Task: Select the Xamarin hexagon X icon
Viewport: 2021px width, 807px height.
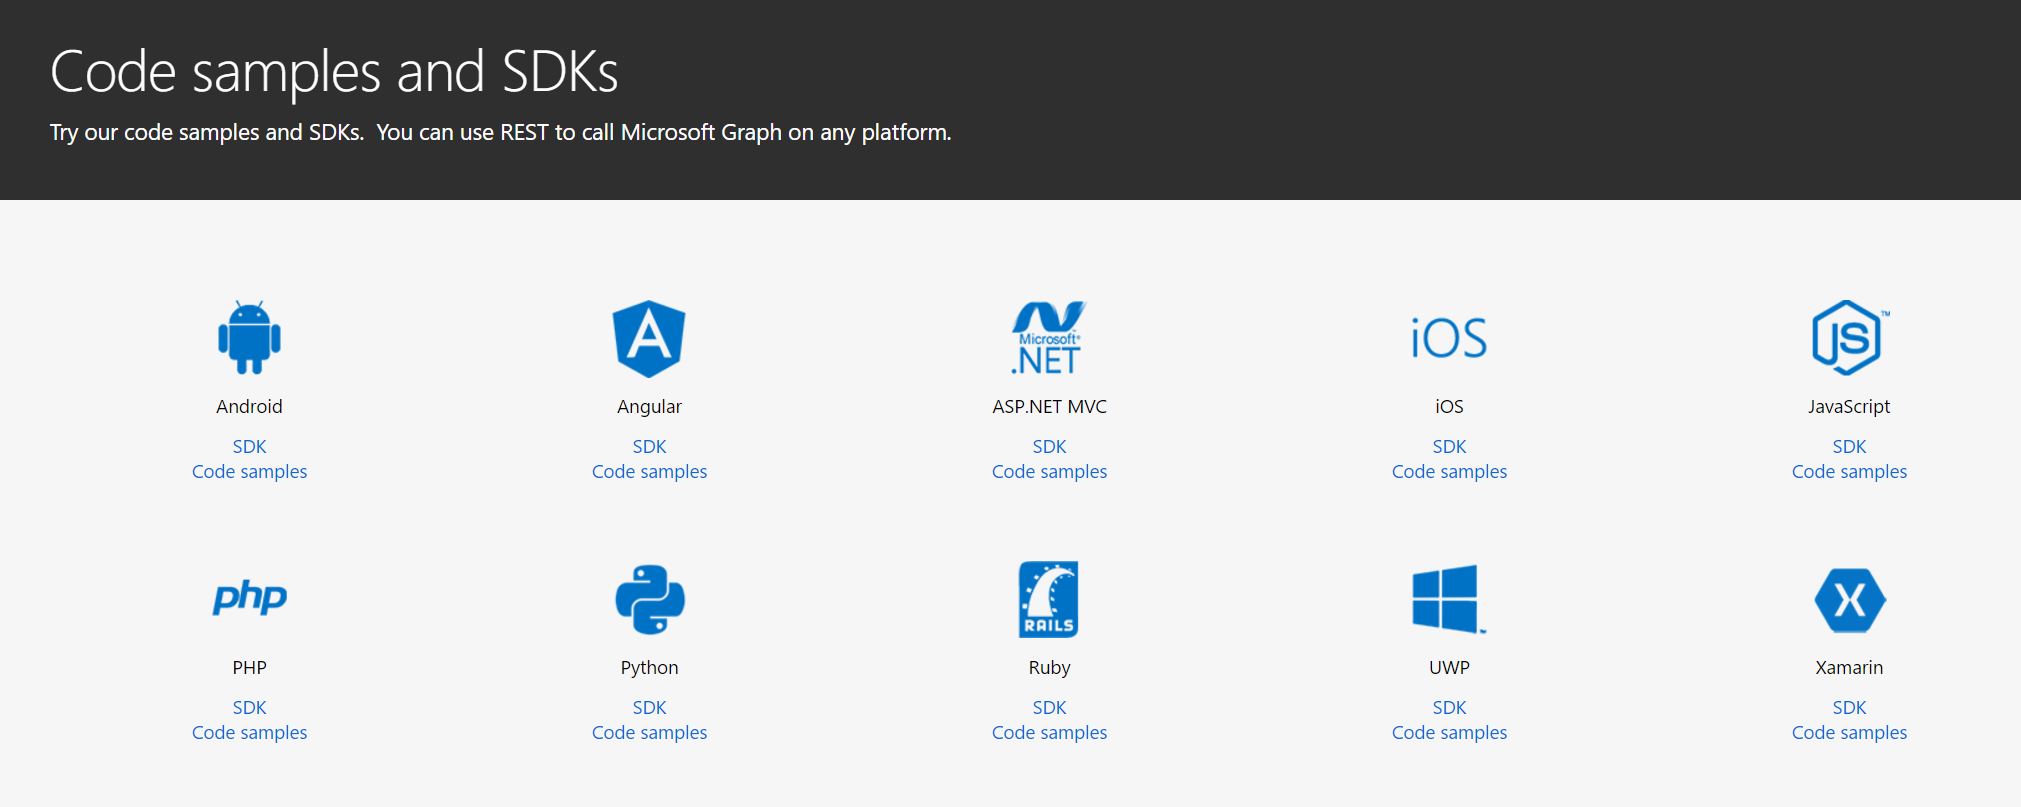Action: click(x=1849, y=600)
